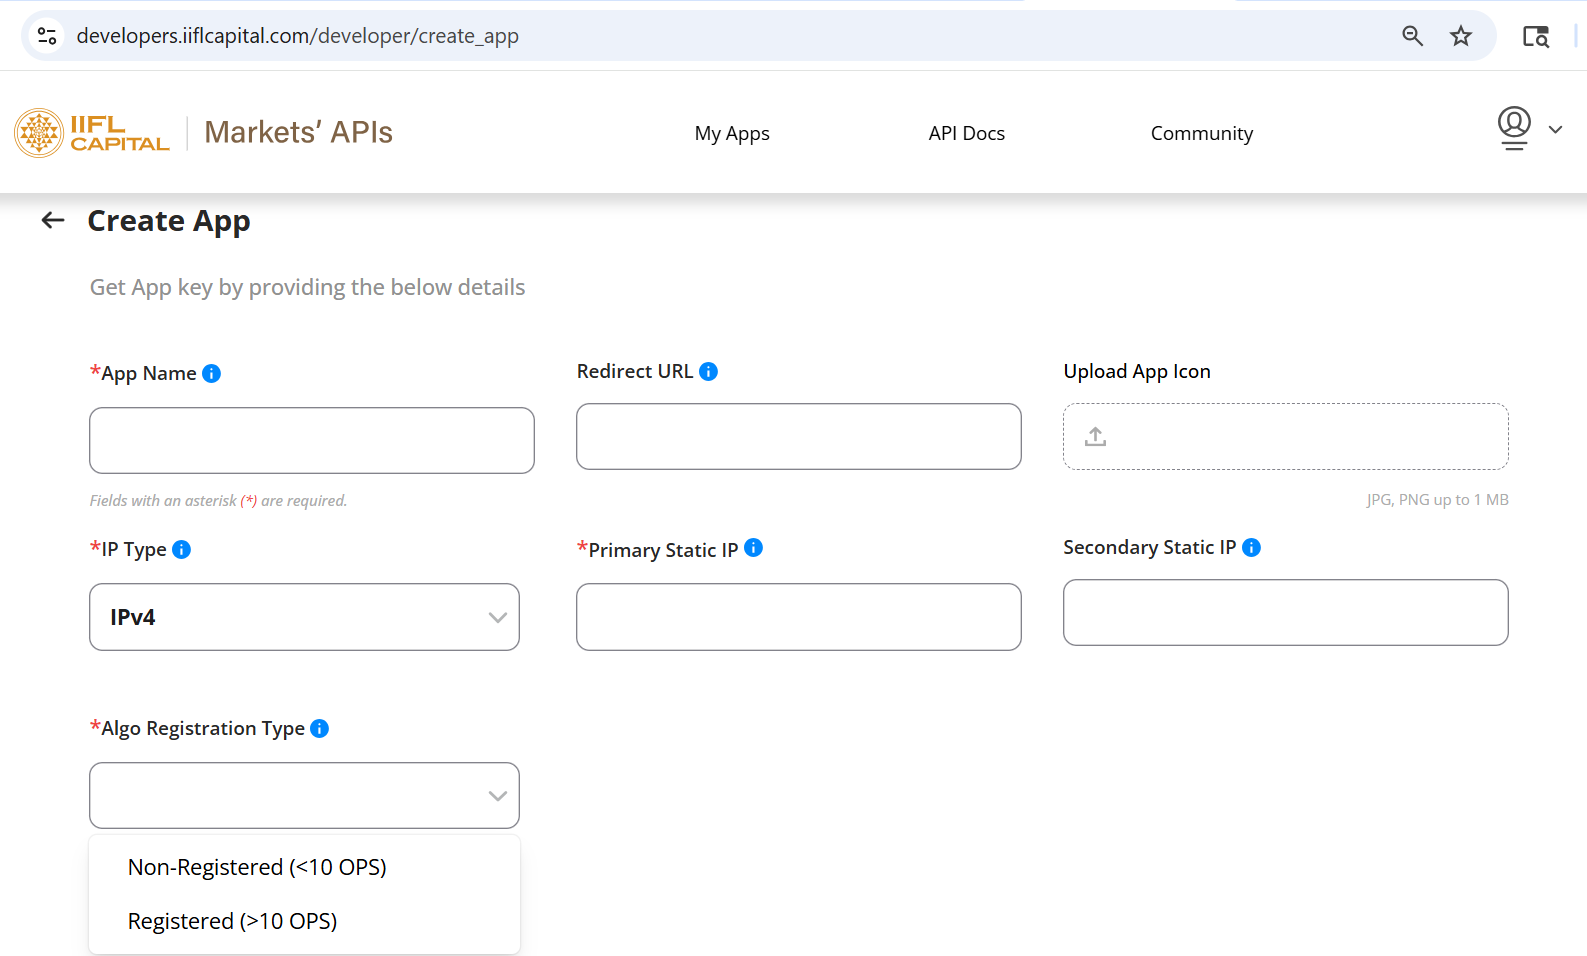The height and width of the screenshot is (956, 1587).
Task: Expand the IPv4 IP Type dropdown
Action: pyautogui.click(x=304, y=617)
